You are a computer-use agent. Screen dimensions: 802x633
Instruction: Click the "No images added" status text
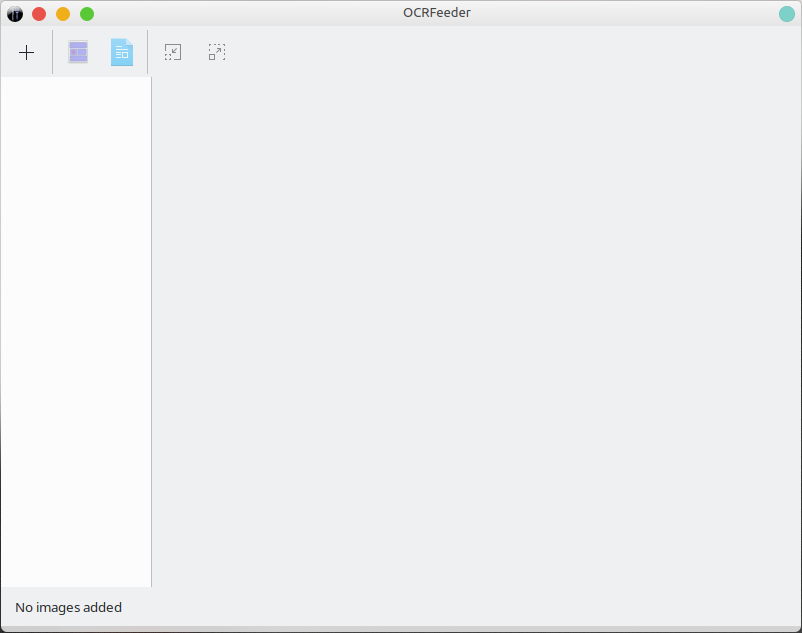click(68, 607)
